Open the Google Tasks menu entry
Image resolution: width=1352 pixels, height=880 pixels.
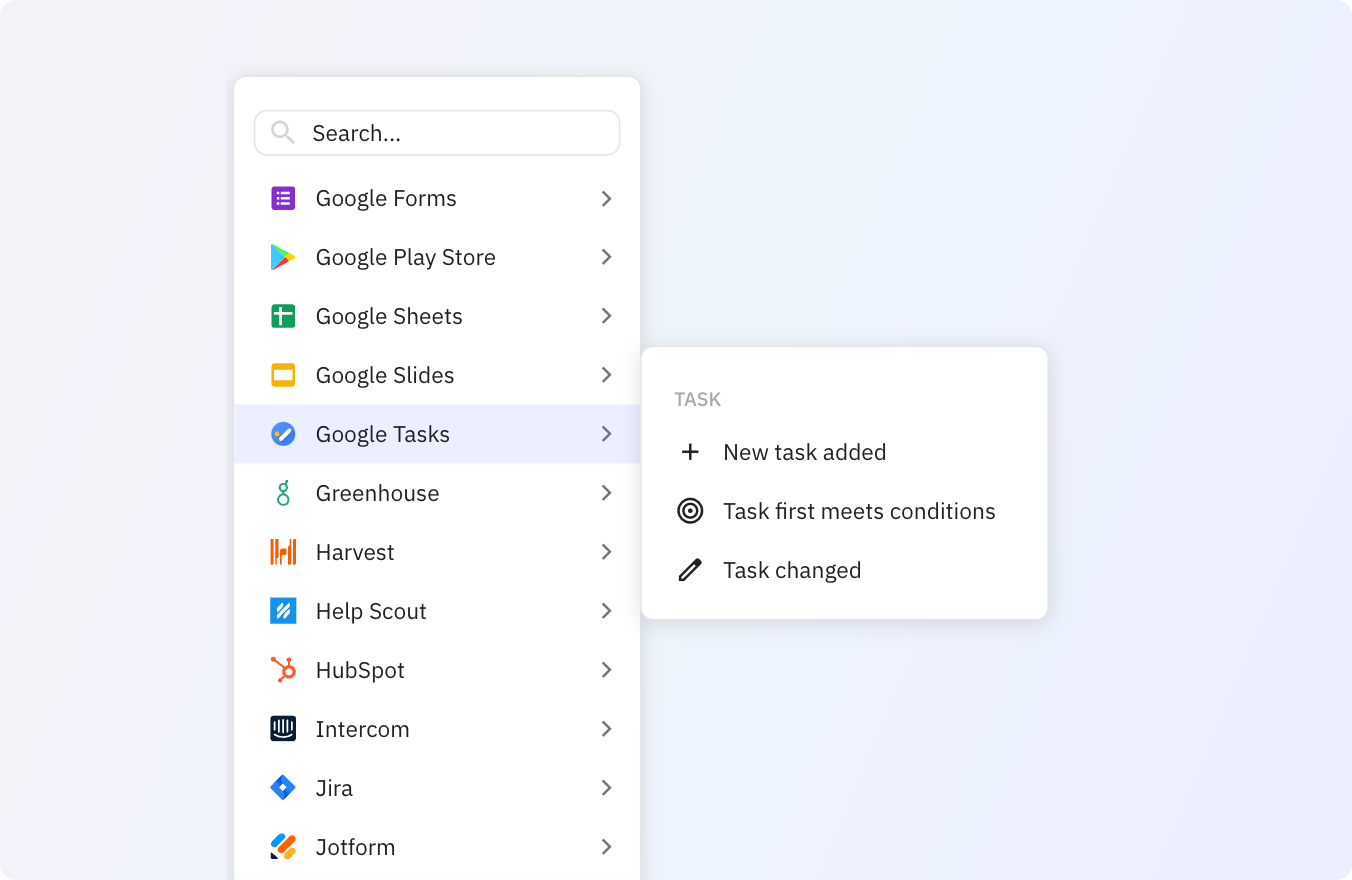437,434
